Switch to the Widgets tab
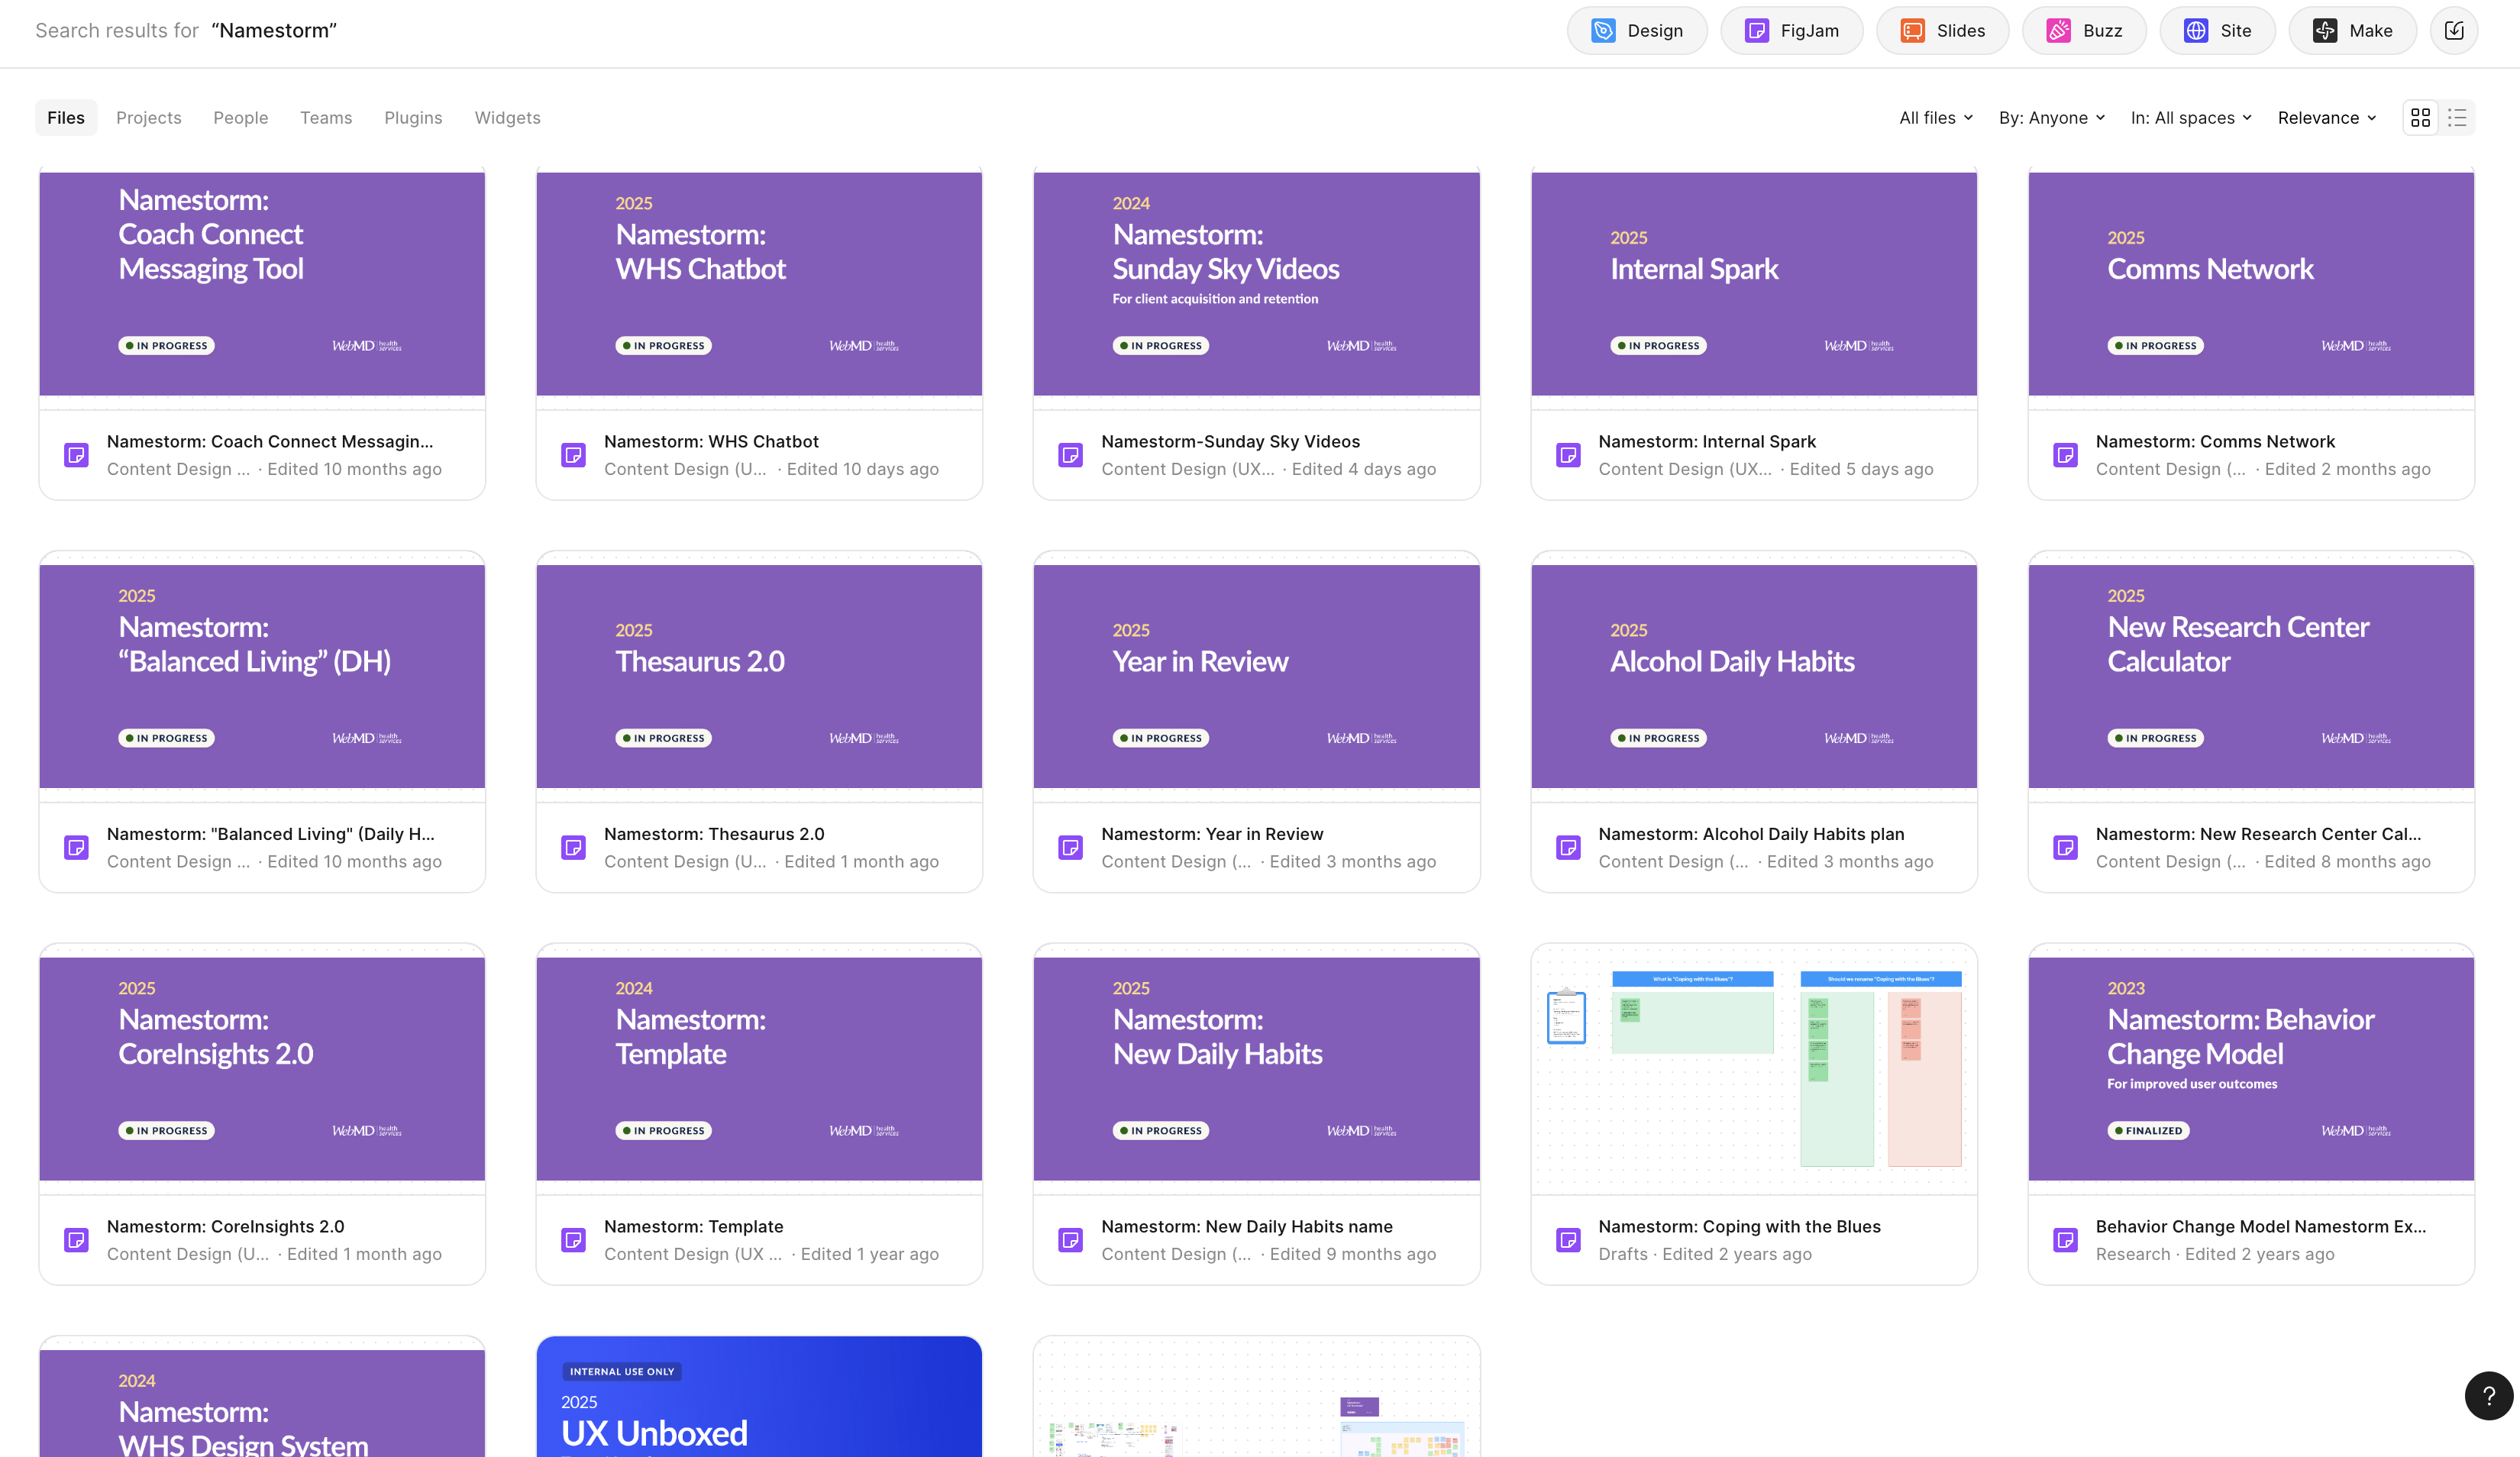The image size is (2520, 1457). [x=507, y=118]
